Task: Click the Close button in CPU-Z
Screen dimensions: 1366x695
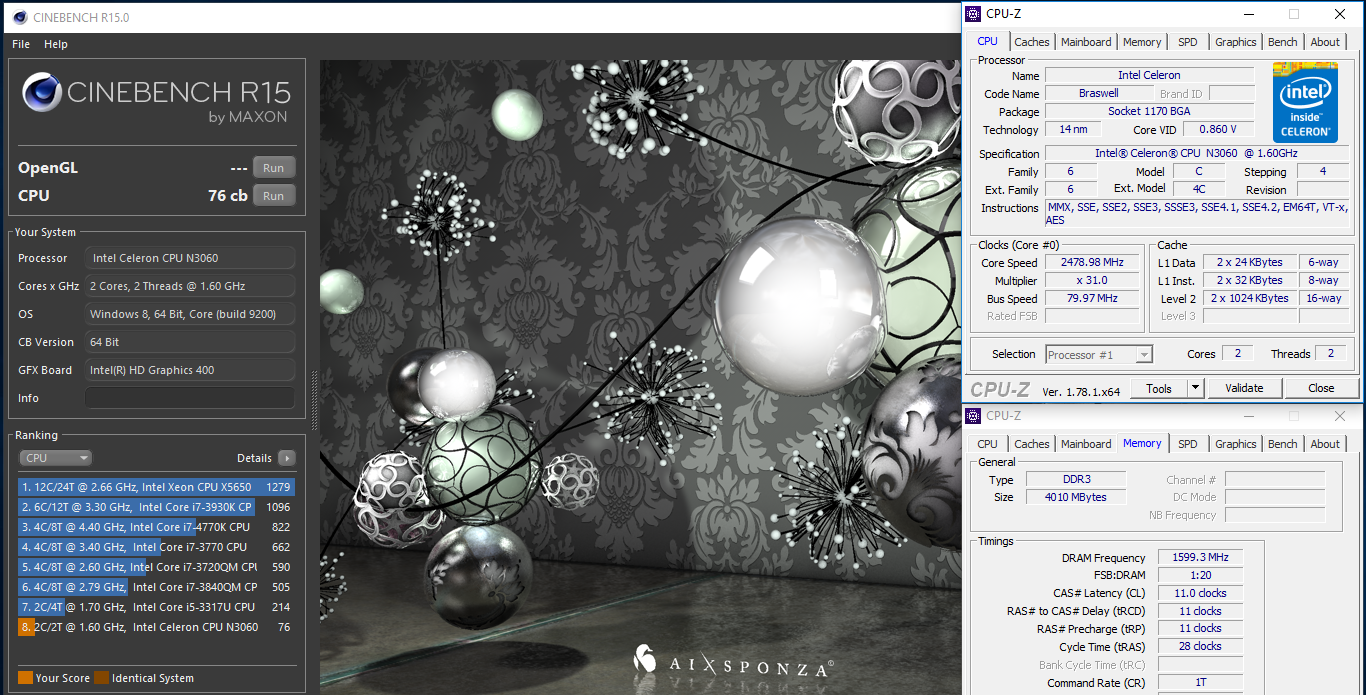Action: point(1321,388)
